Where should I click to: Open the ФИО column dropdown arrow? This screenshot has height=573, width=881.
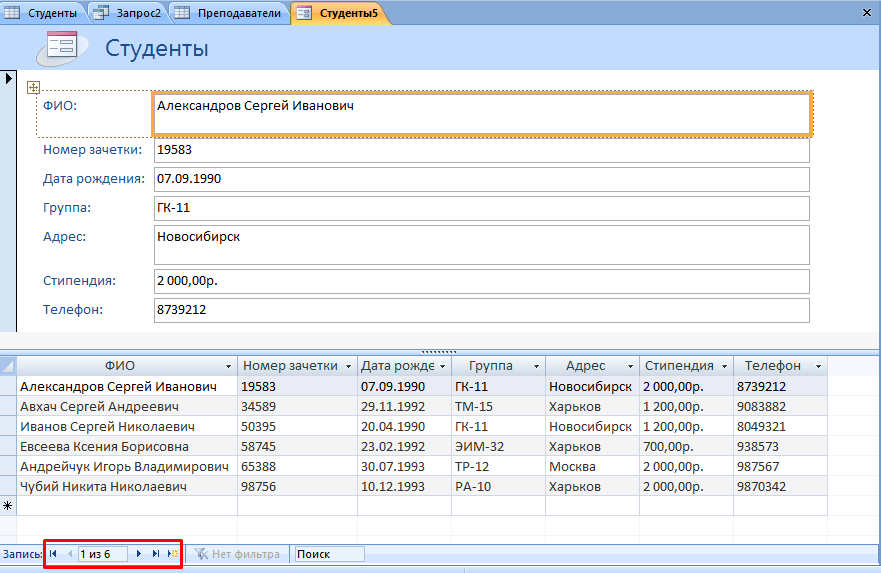point(228,366)
